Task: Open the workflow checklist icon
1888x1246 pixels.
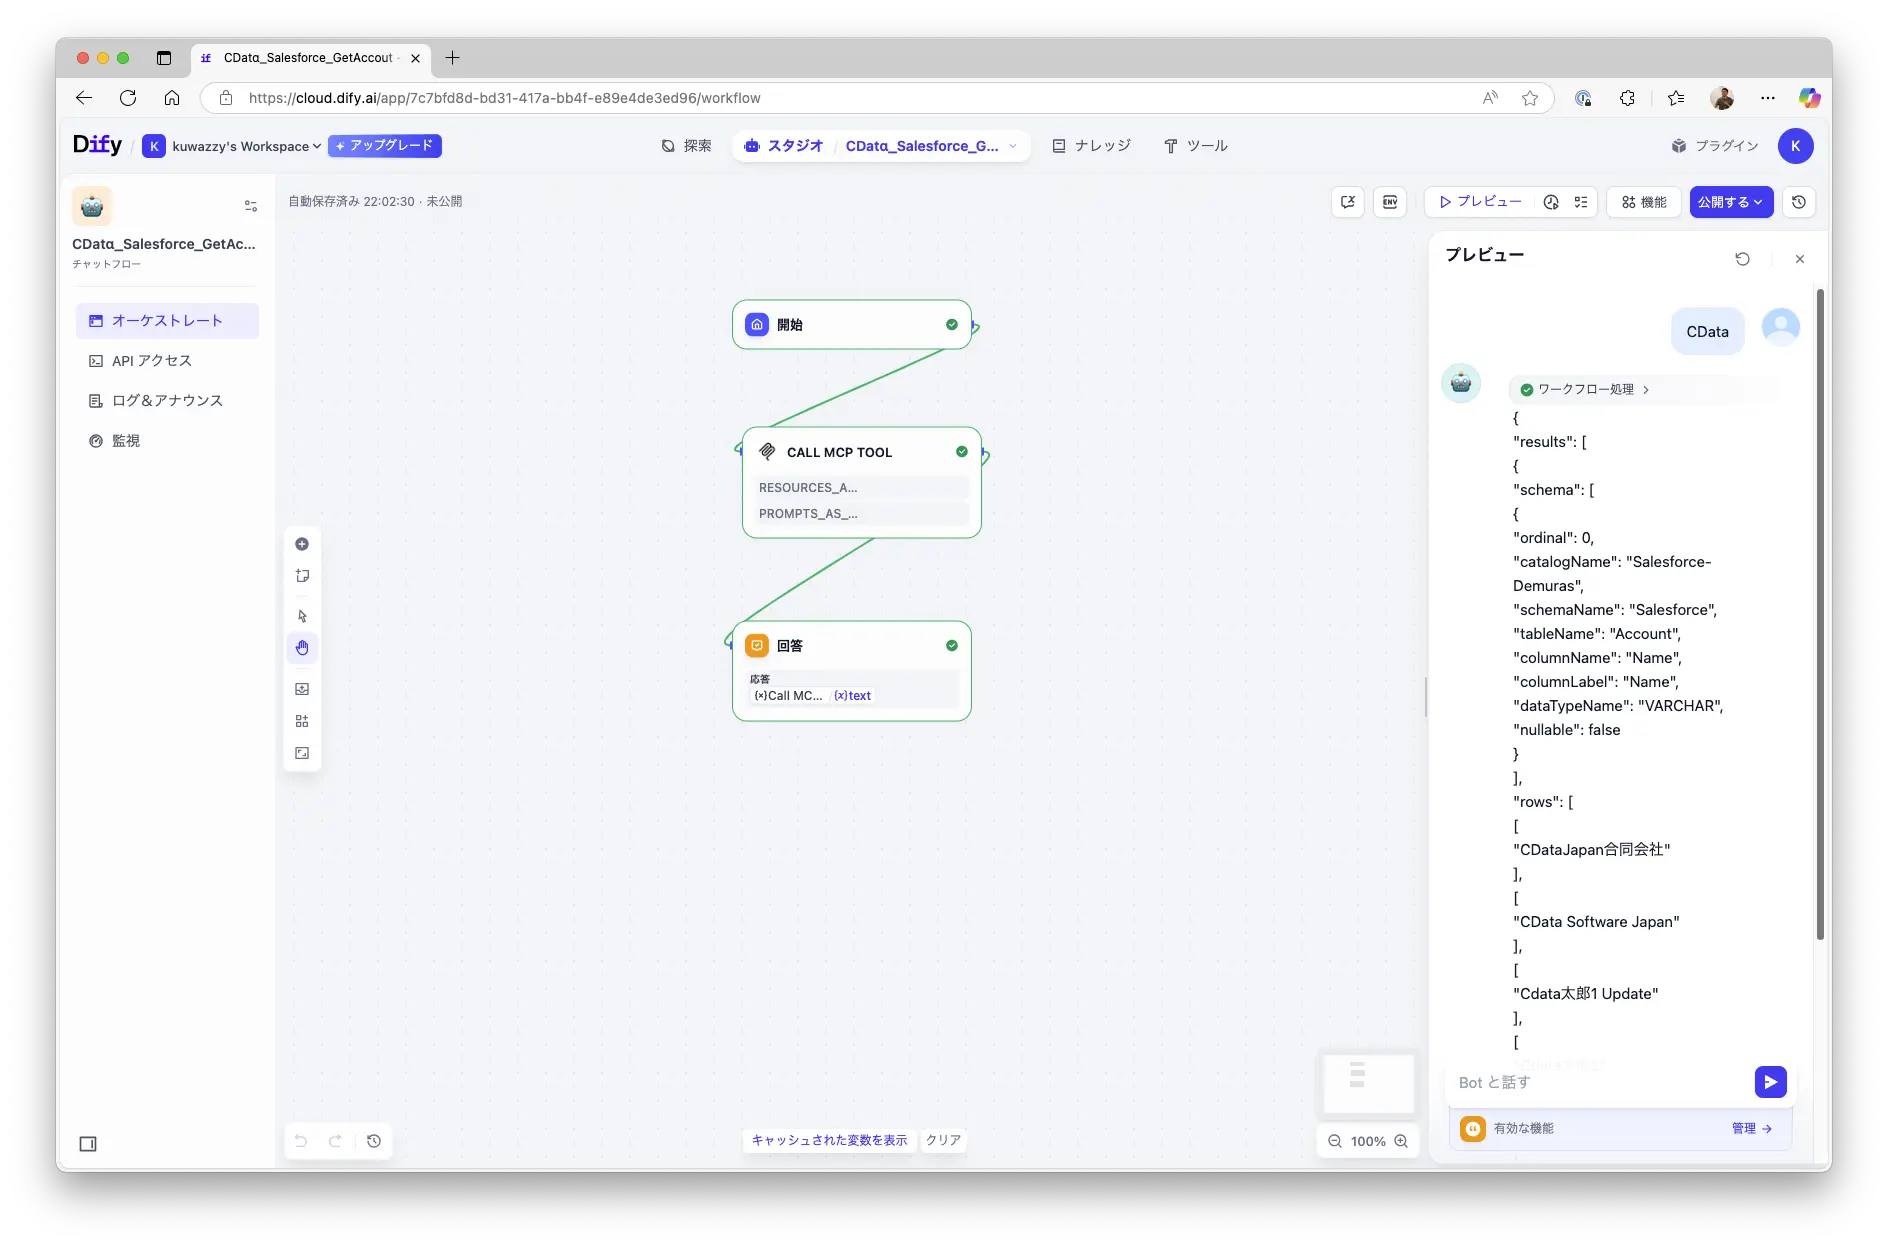Action: coord(1581,202)
